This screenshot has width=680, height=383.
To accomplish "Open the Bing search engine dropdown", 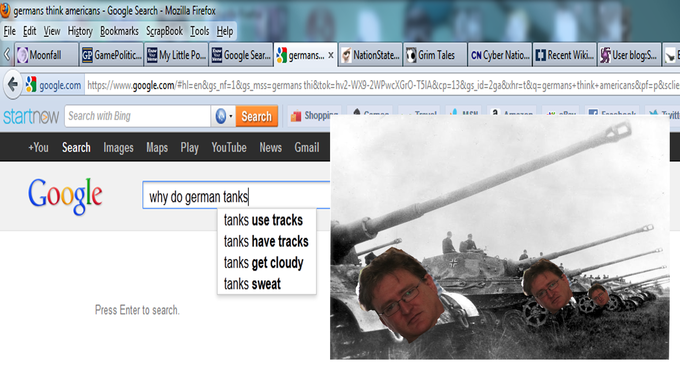I will (224, 116).
